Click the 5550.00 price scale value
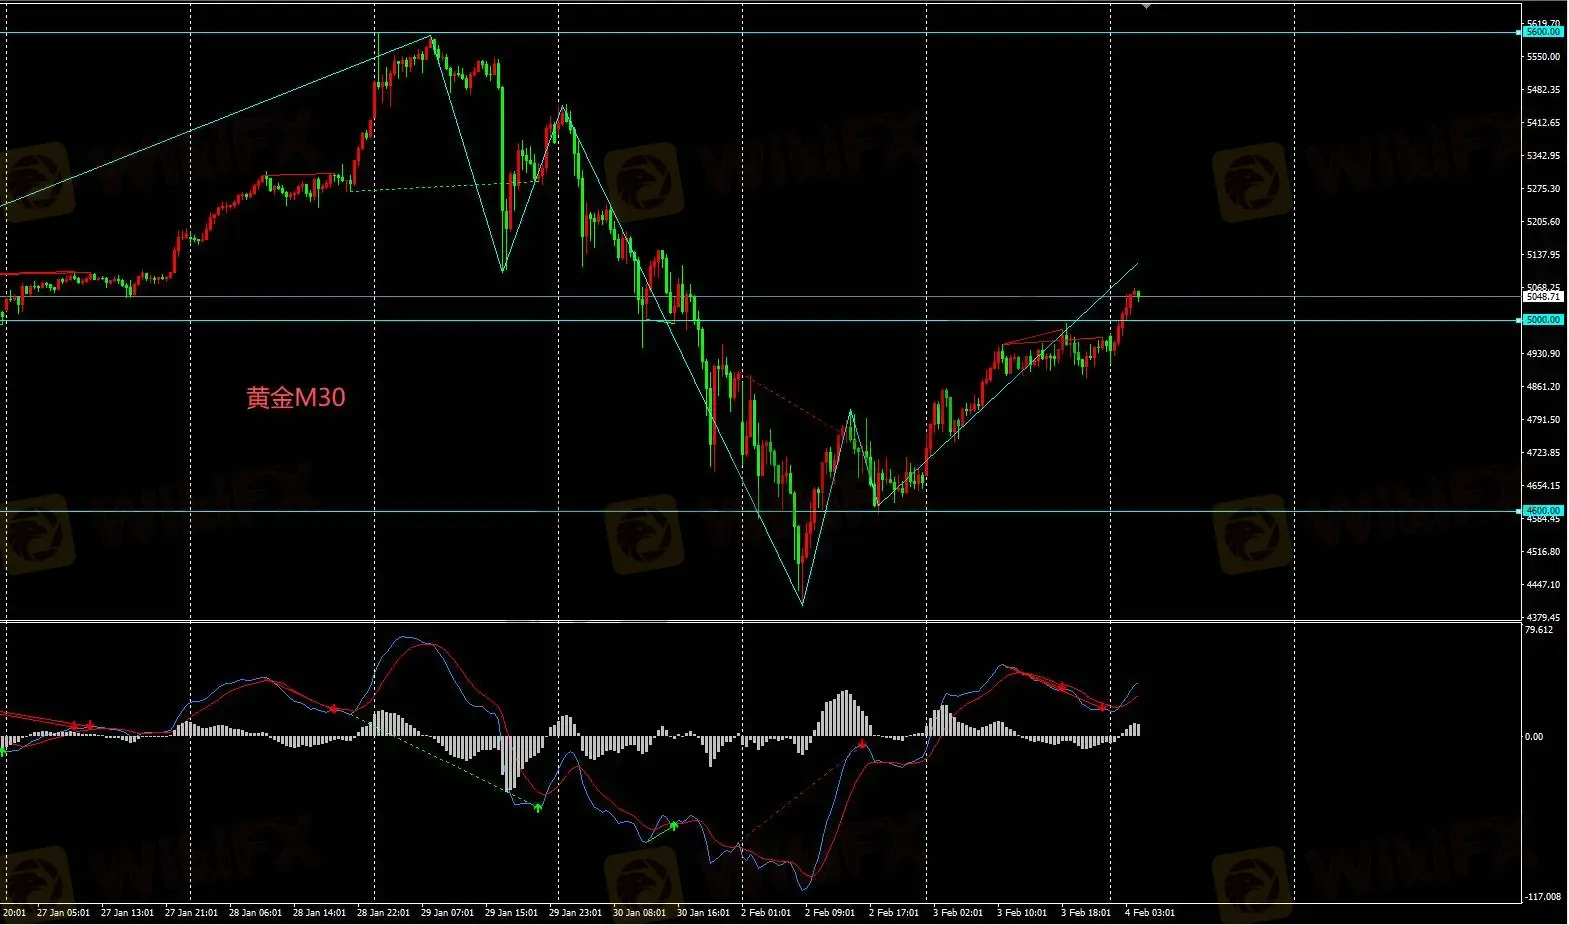Screen dimensions: 1569x925 click(x=1543, y=57)
